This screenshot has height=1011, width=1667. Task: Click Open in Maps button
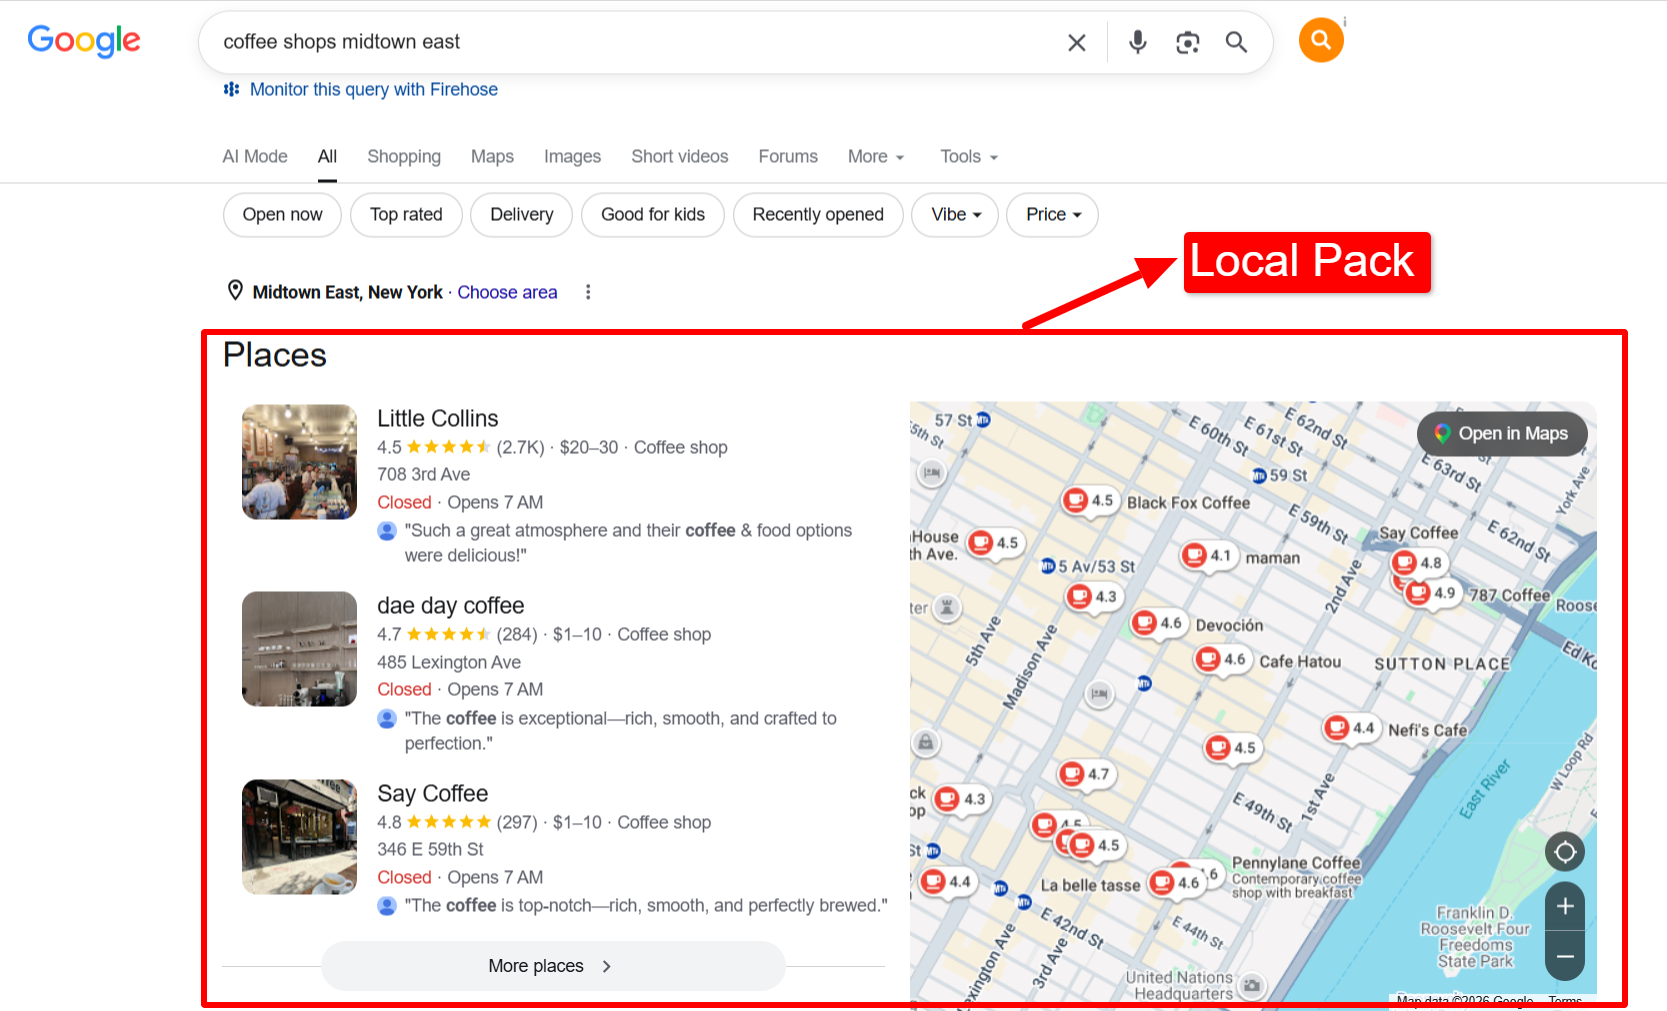pos(1502,433)
